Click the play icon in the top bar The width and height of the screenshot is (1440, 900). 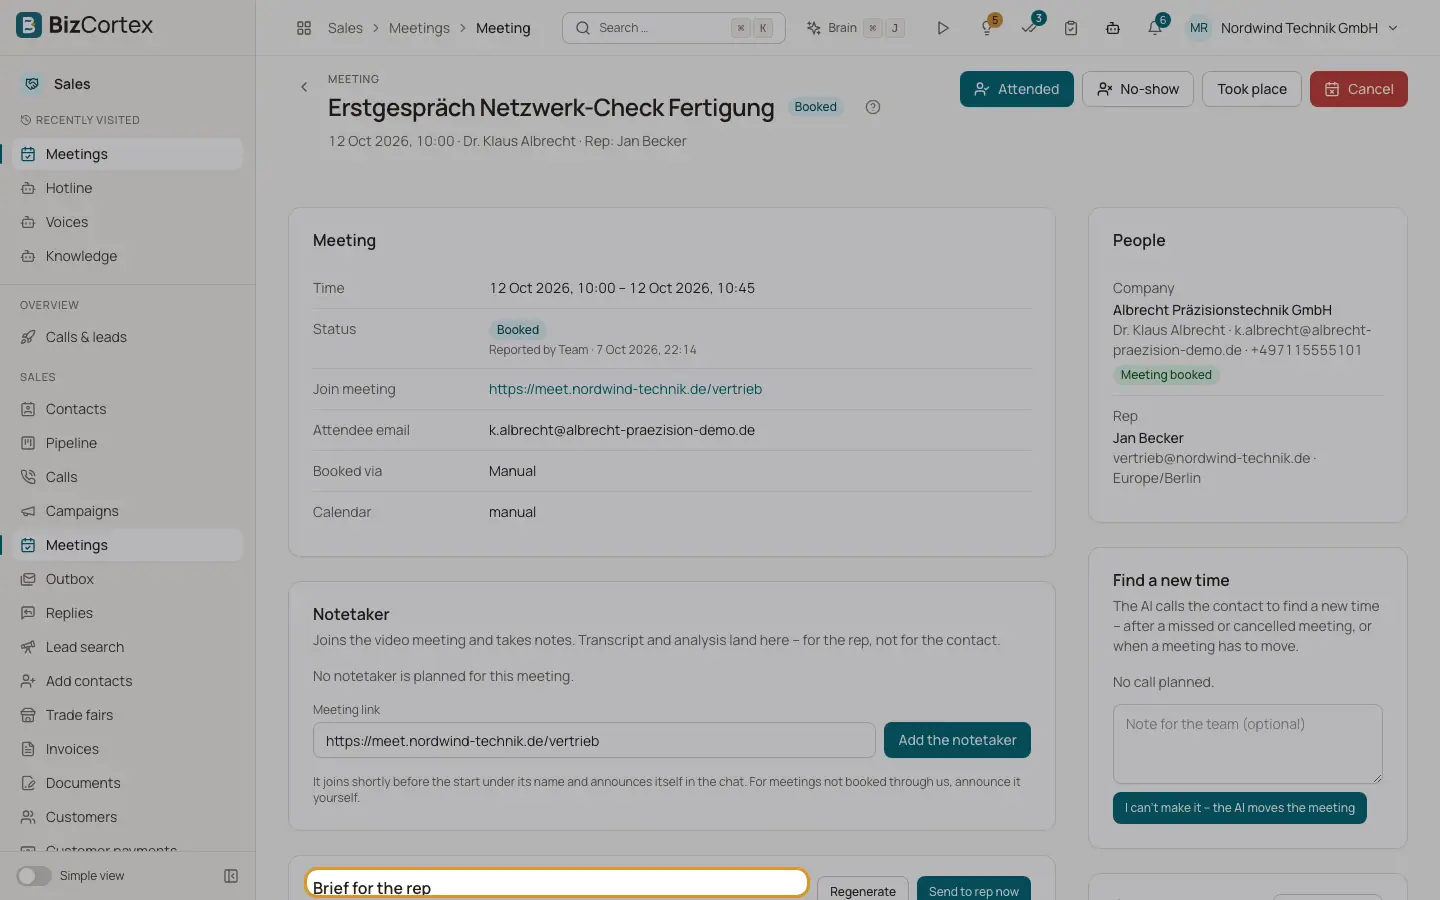(942, 28)
